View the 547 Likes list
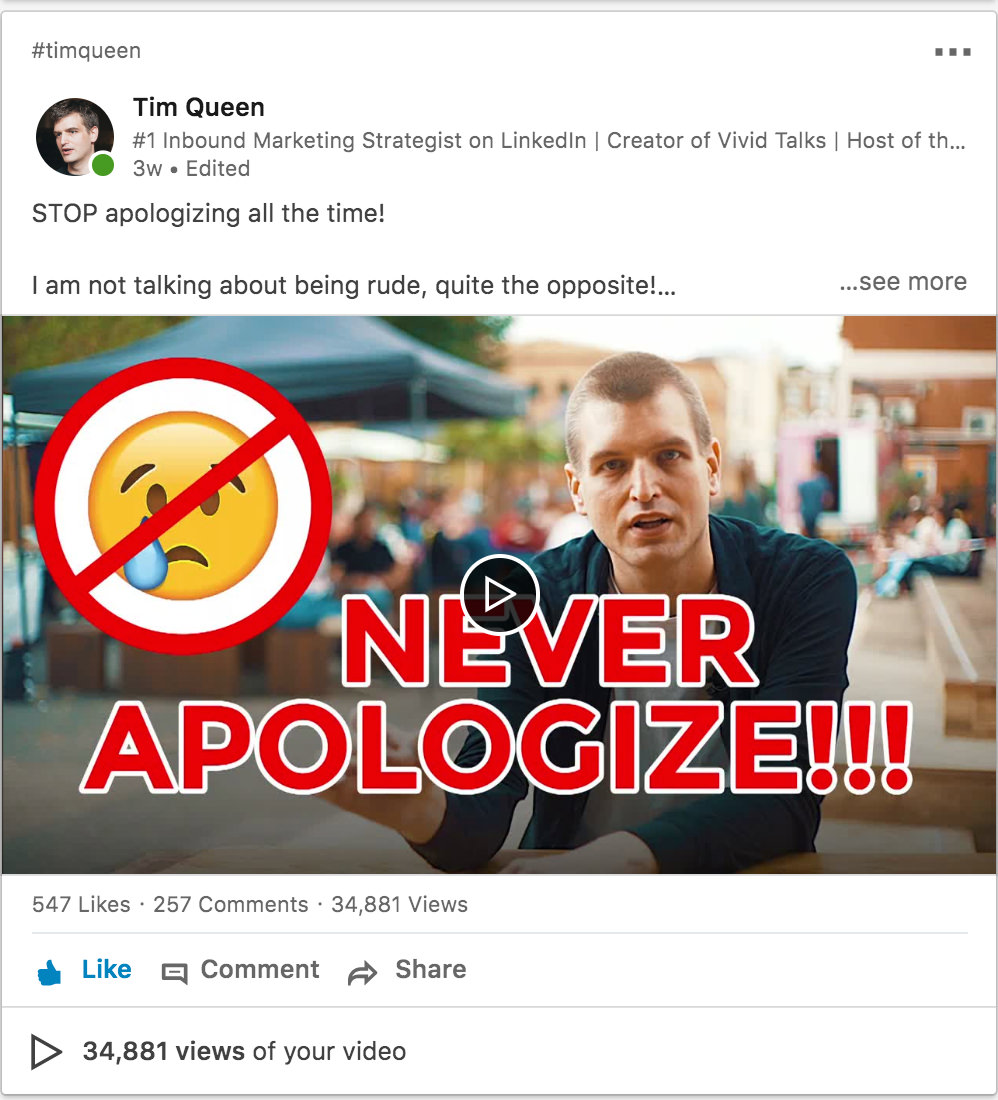This screenshot has width=998, height=1100. 81,904
